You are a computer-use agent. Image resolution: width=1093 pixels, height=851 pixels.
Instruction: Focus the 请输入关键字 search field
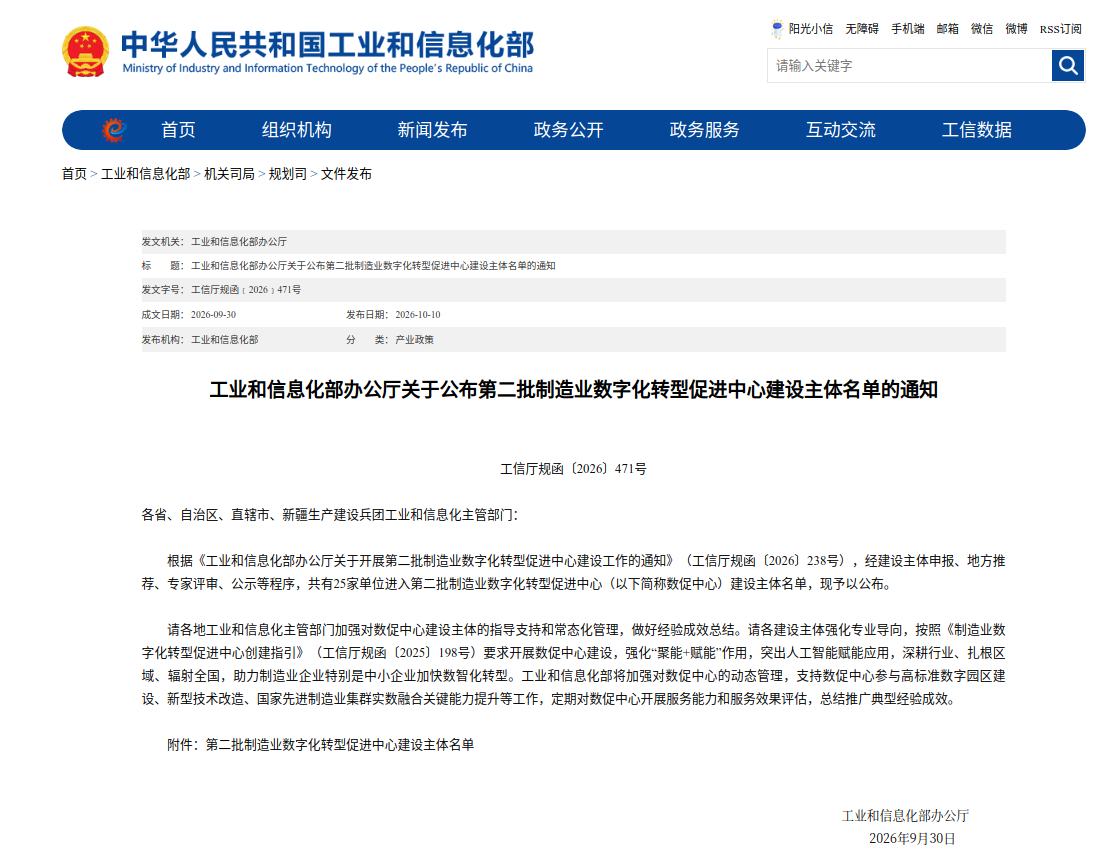pos(910,66)
